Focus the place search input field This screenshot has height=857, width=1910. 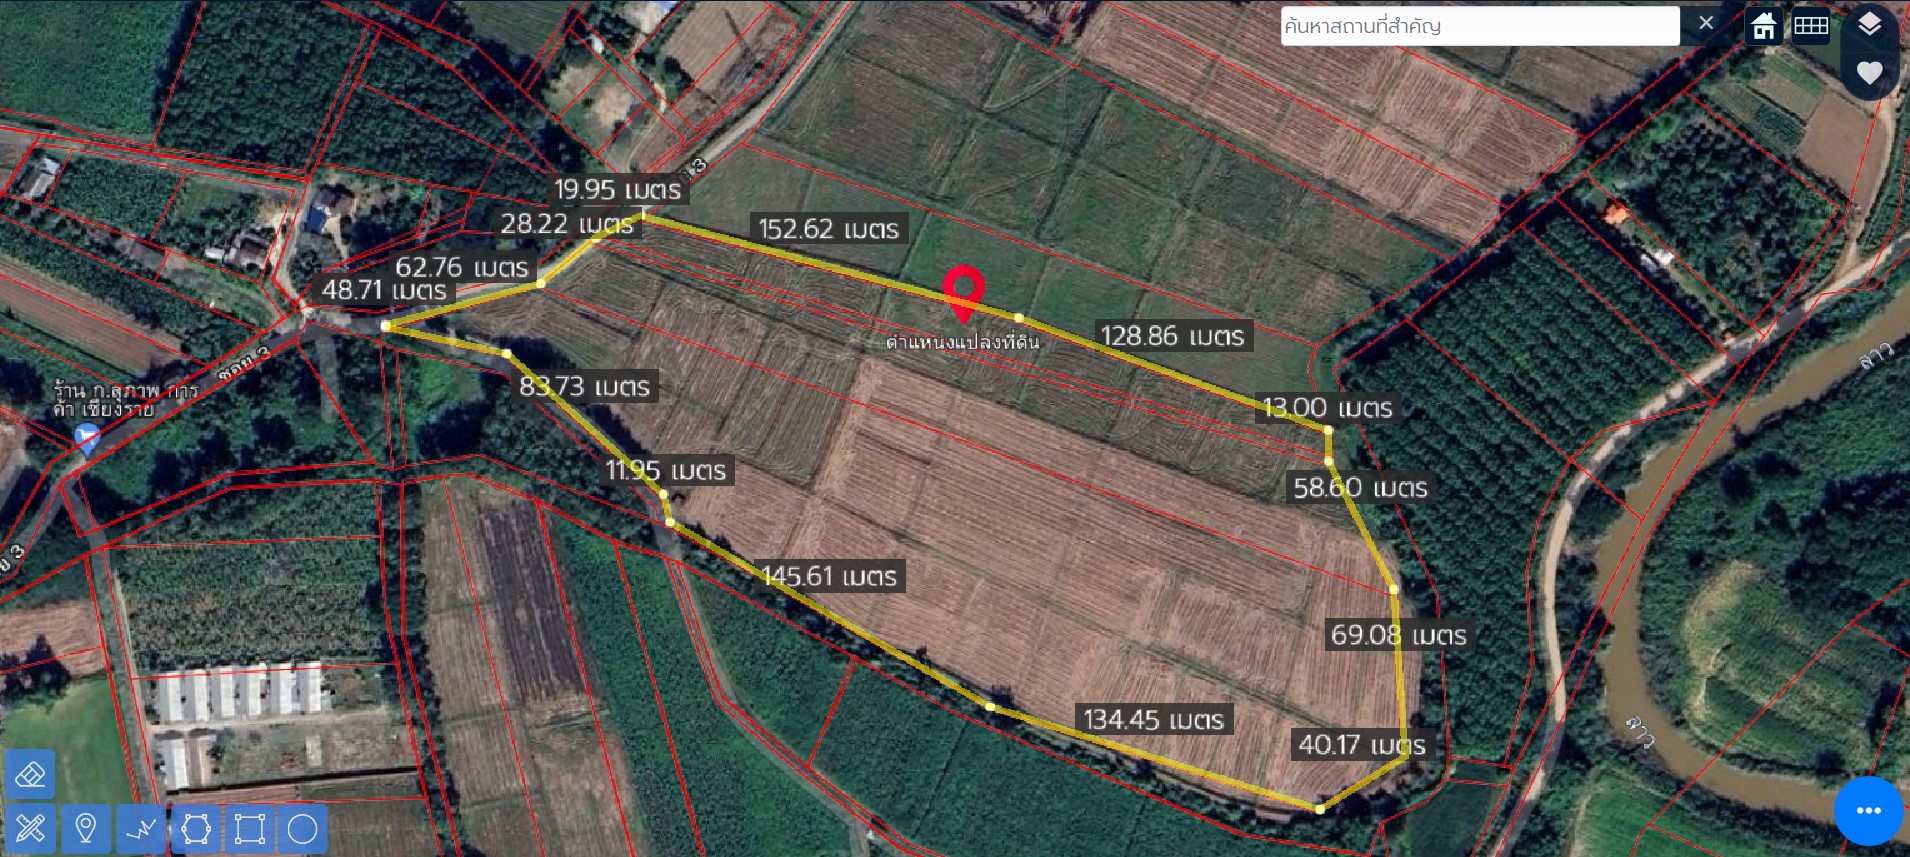tap(1479, 26)
